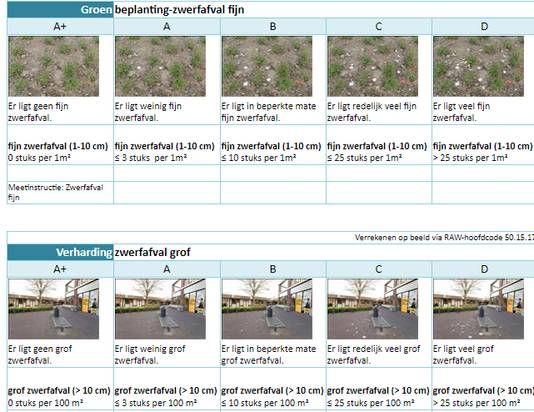
Task: Open the A quality photo of fine litter planting
Action: click(160, 66)
